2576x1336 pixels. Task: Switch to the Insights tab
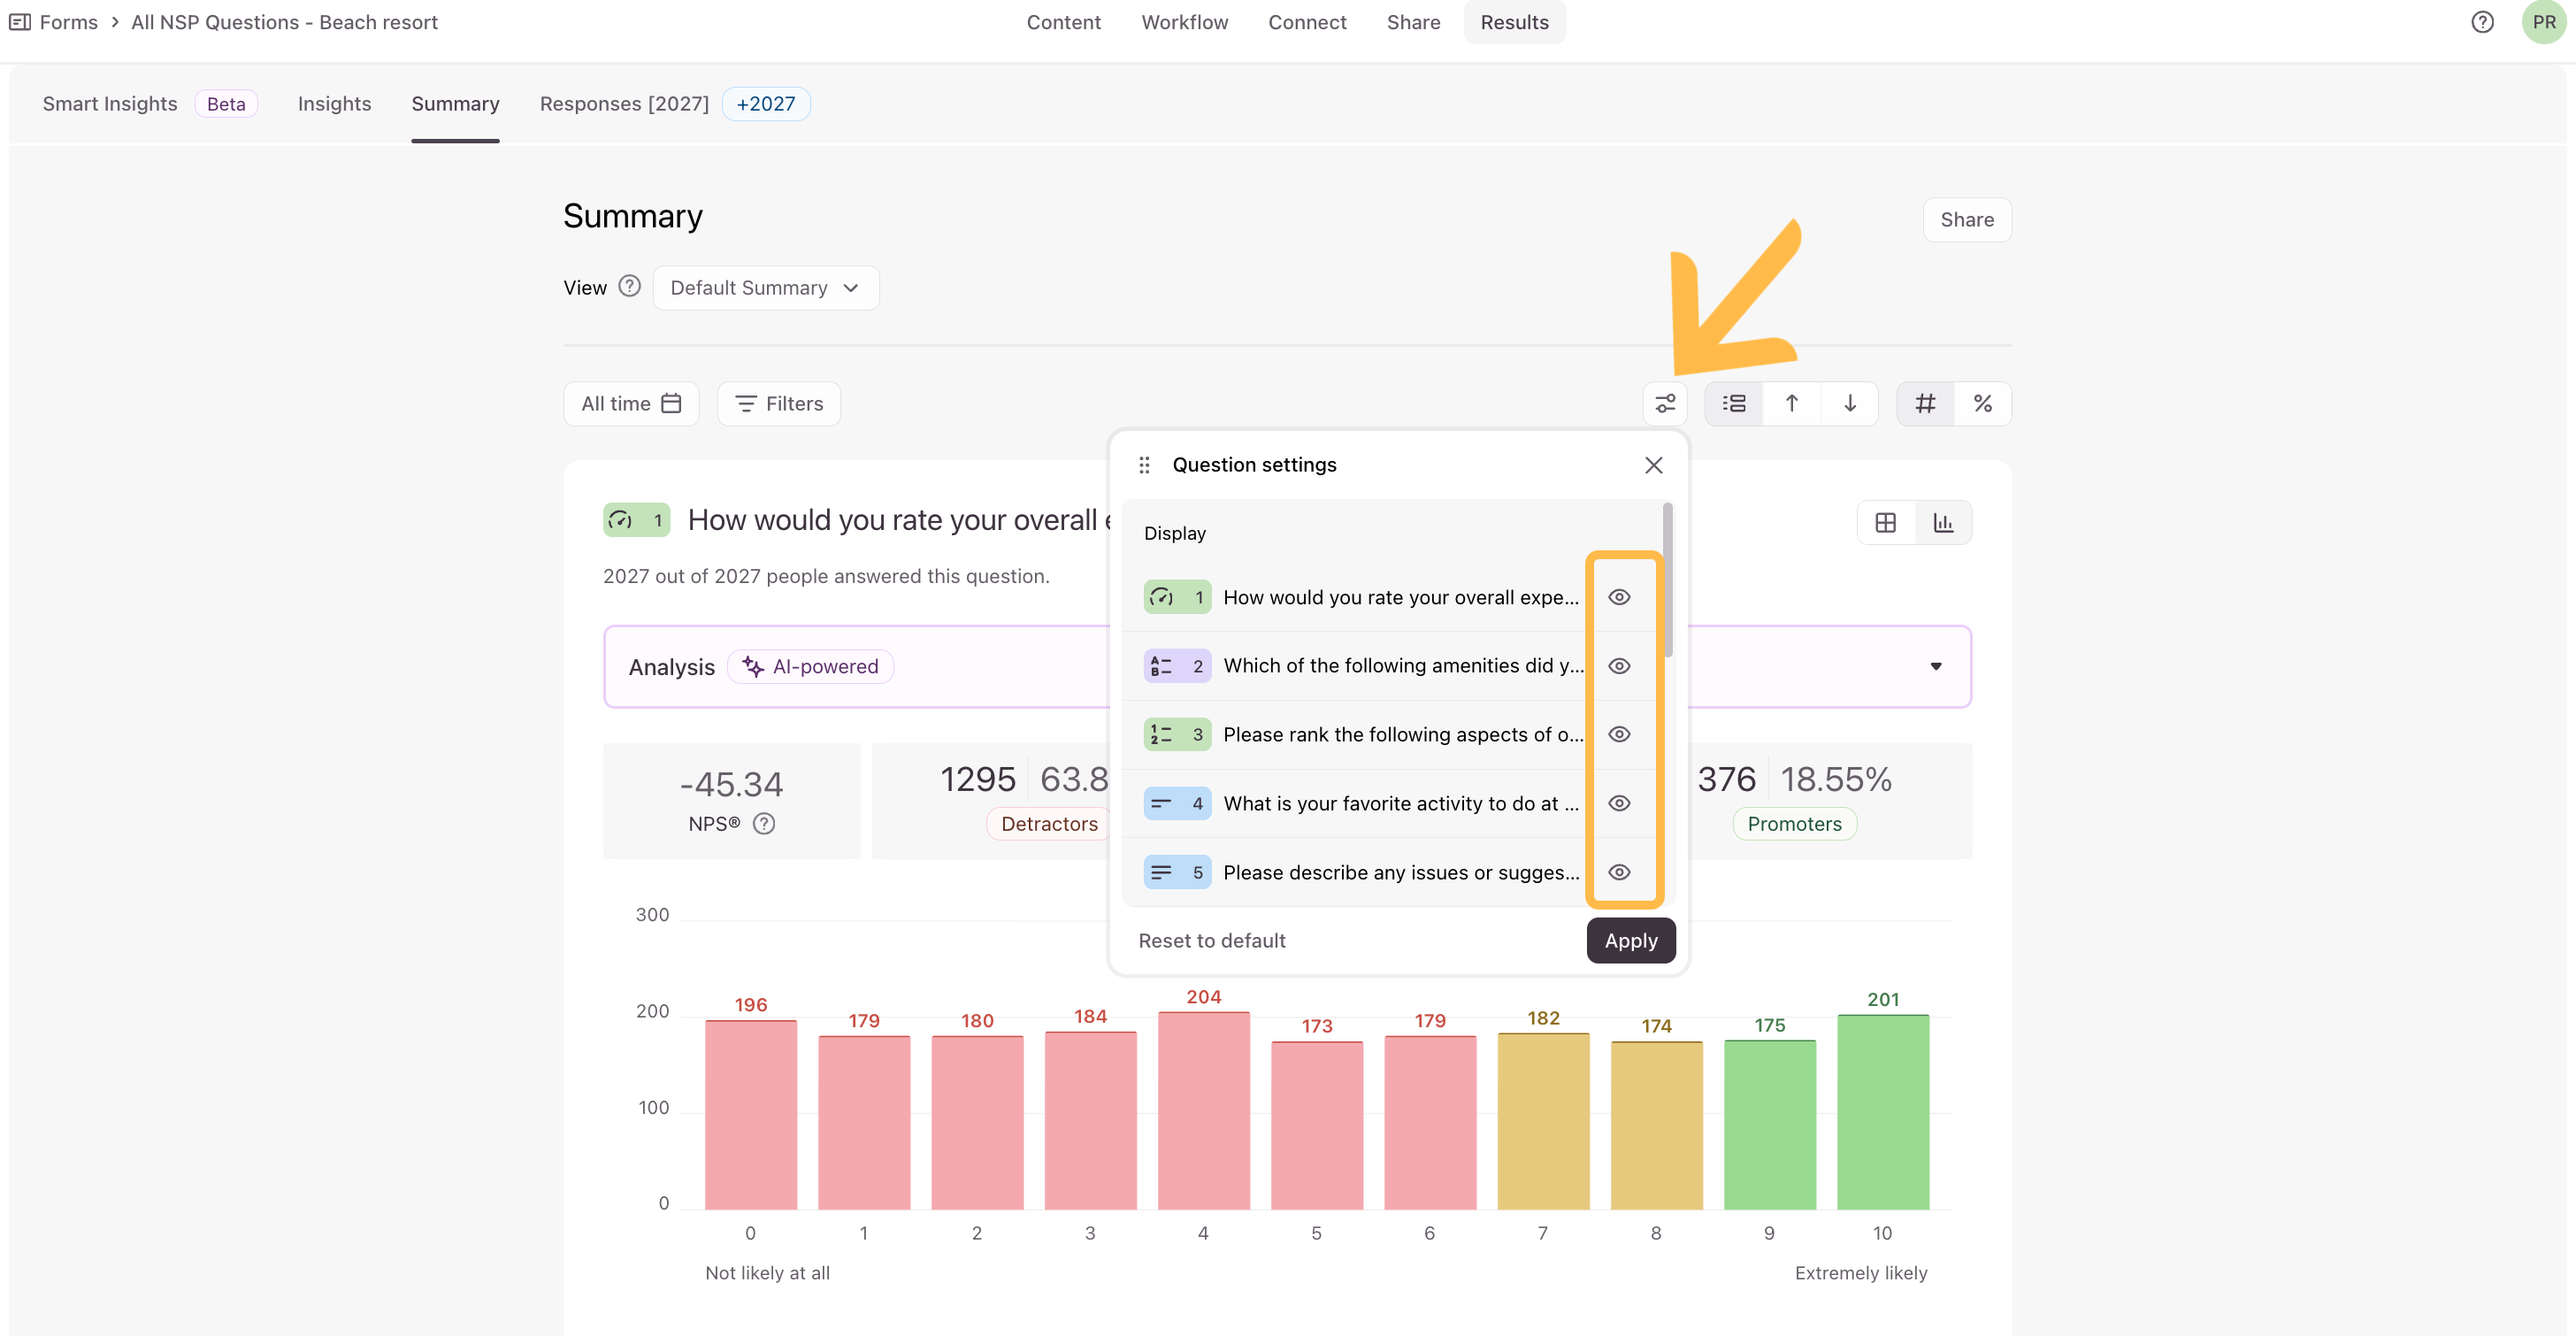(x=334, y=103)
